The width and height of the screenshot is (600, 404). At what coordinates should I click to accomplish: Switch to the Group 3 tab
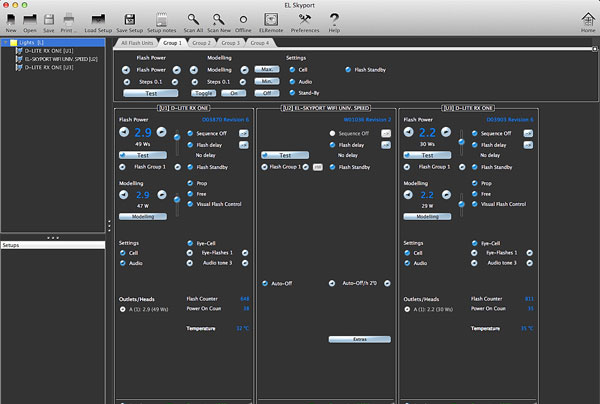pyautogui.click(x=231, y=43)
